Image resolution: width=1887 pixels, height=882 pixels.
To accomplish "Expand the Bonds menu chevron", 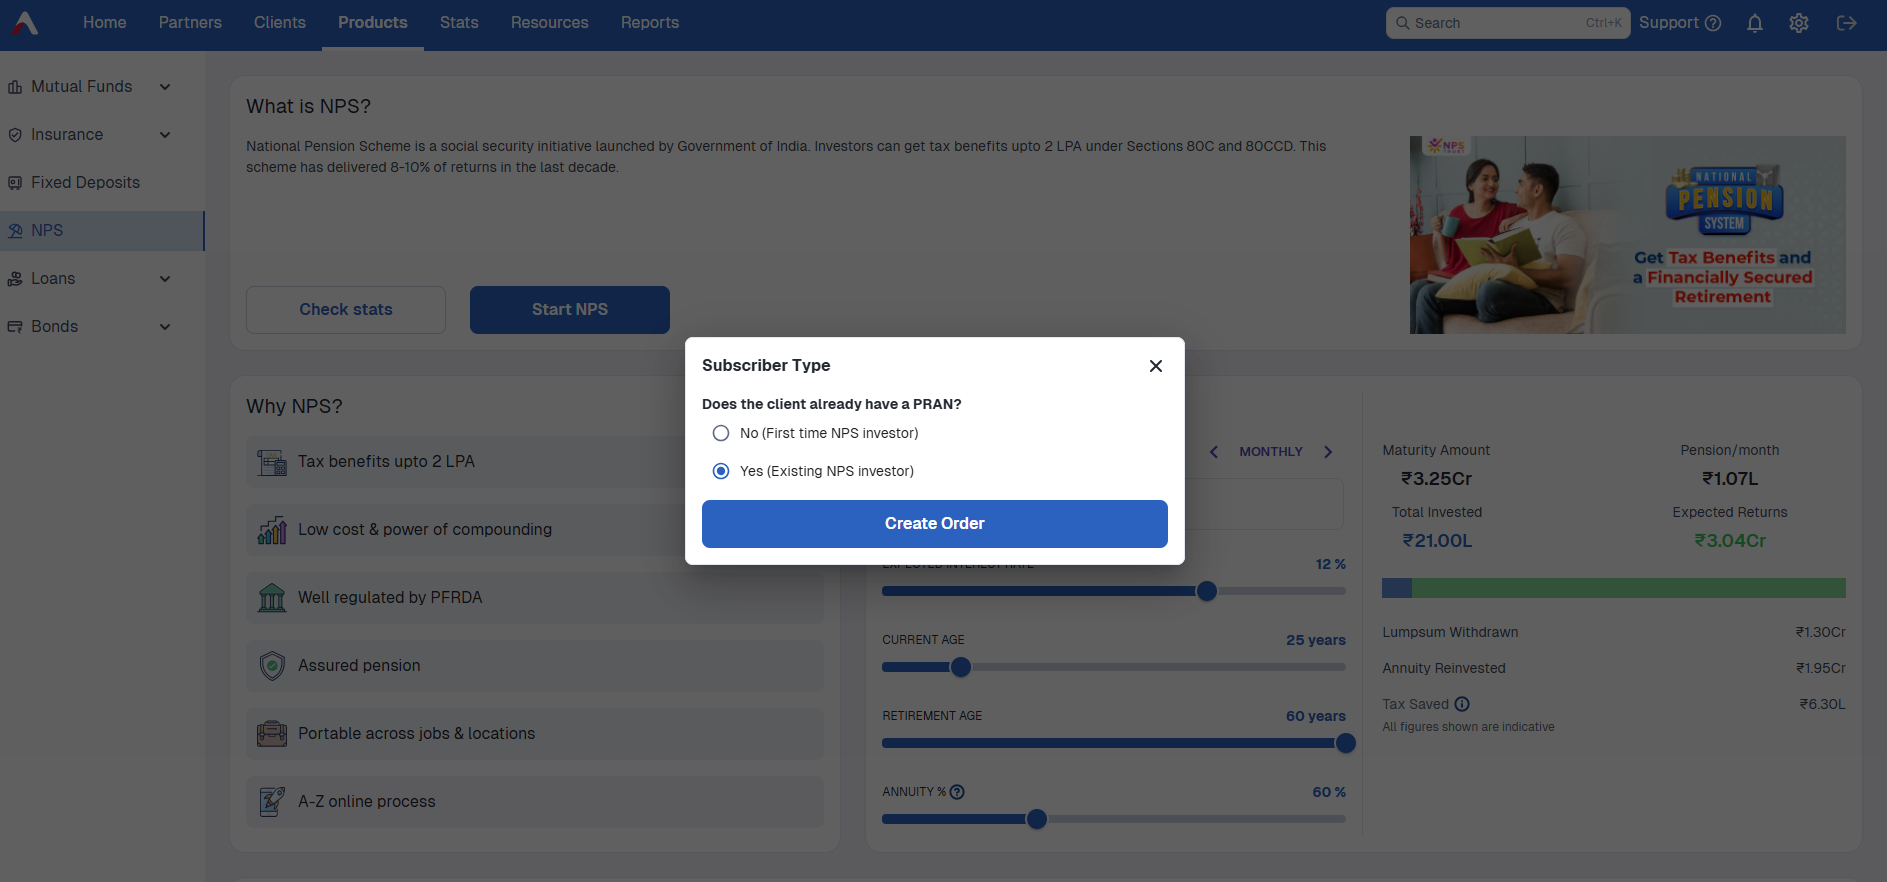I will (x=165, y=327).
